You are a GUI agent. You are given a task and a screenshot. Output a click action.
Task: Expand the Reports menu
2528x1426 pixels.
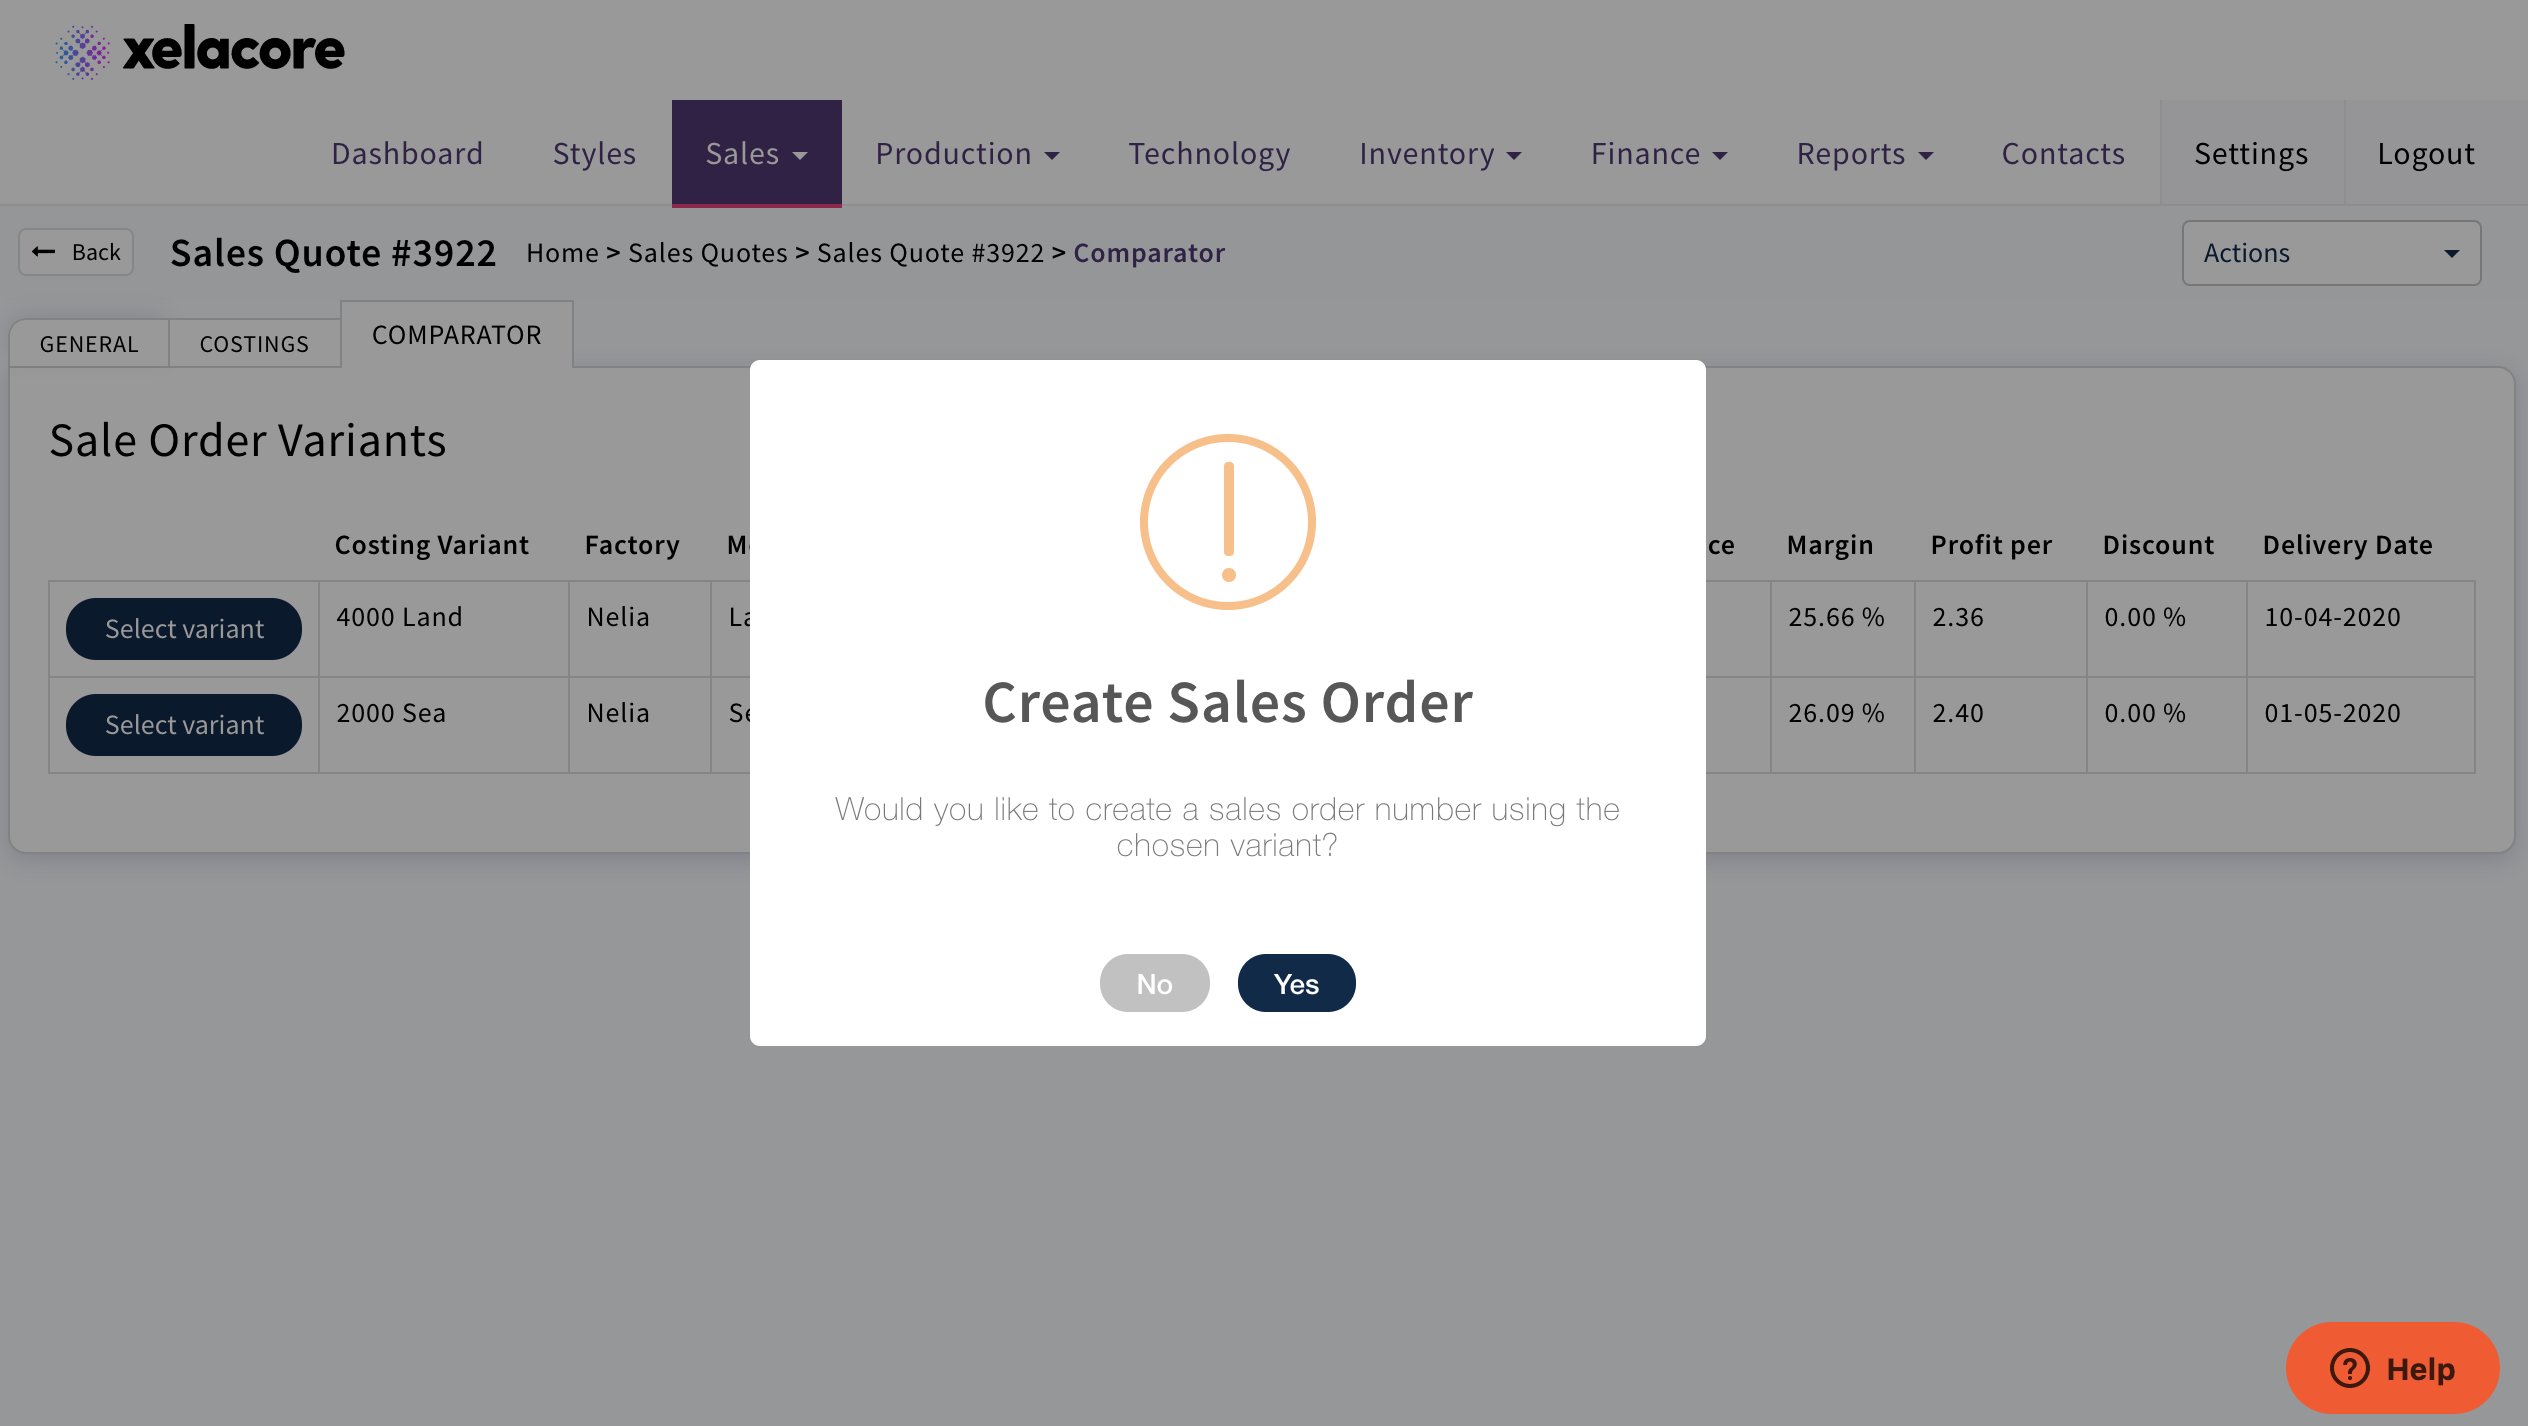1865,154
